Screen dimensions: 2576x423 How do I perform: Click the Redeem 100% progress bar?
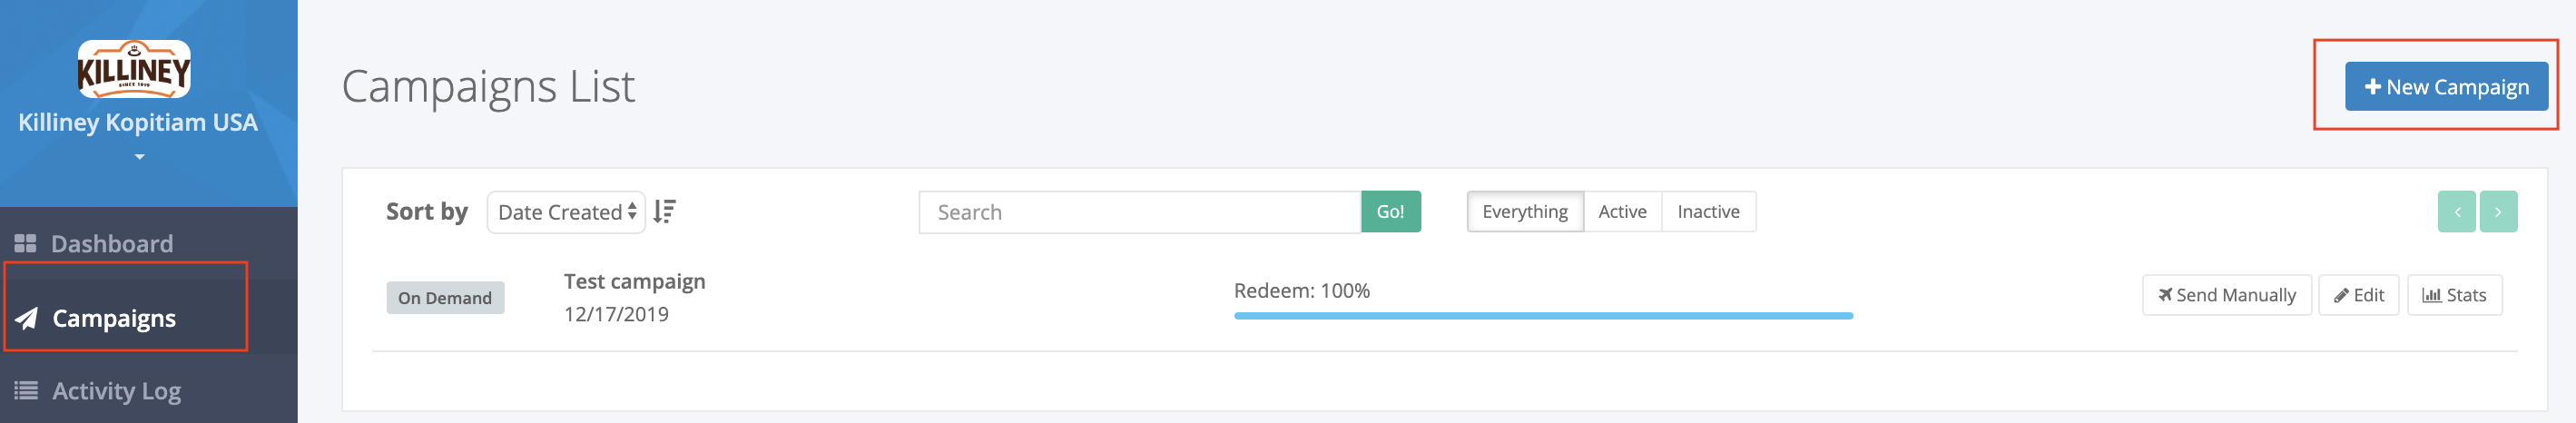[x=1543, y=316]
